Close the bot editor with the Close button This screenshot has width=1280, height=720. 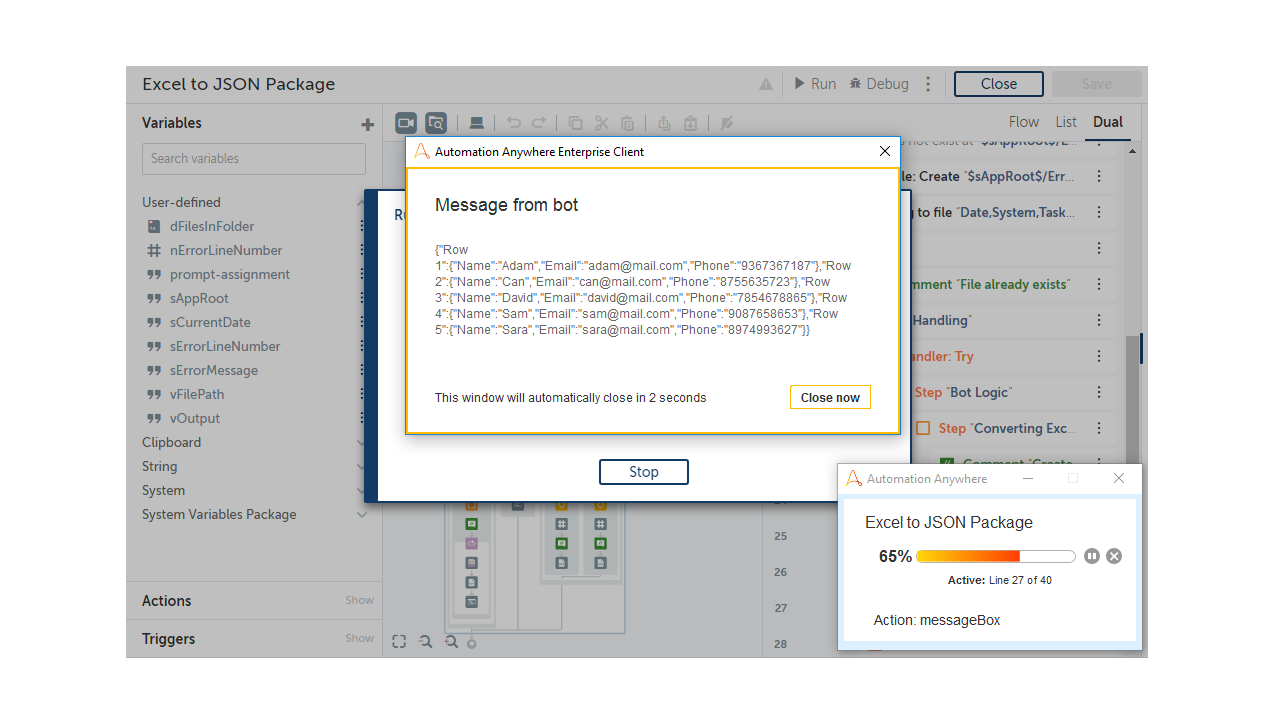pyautogui.click(x=999, y=84)
